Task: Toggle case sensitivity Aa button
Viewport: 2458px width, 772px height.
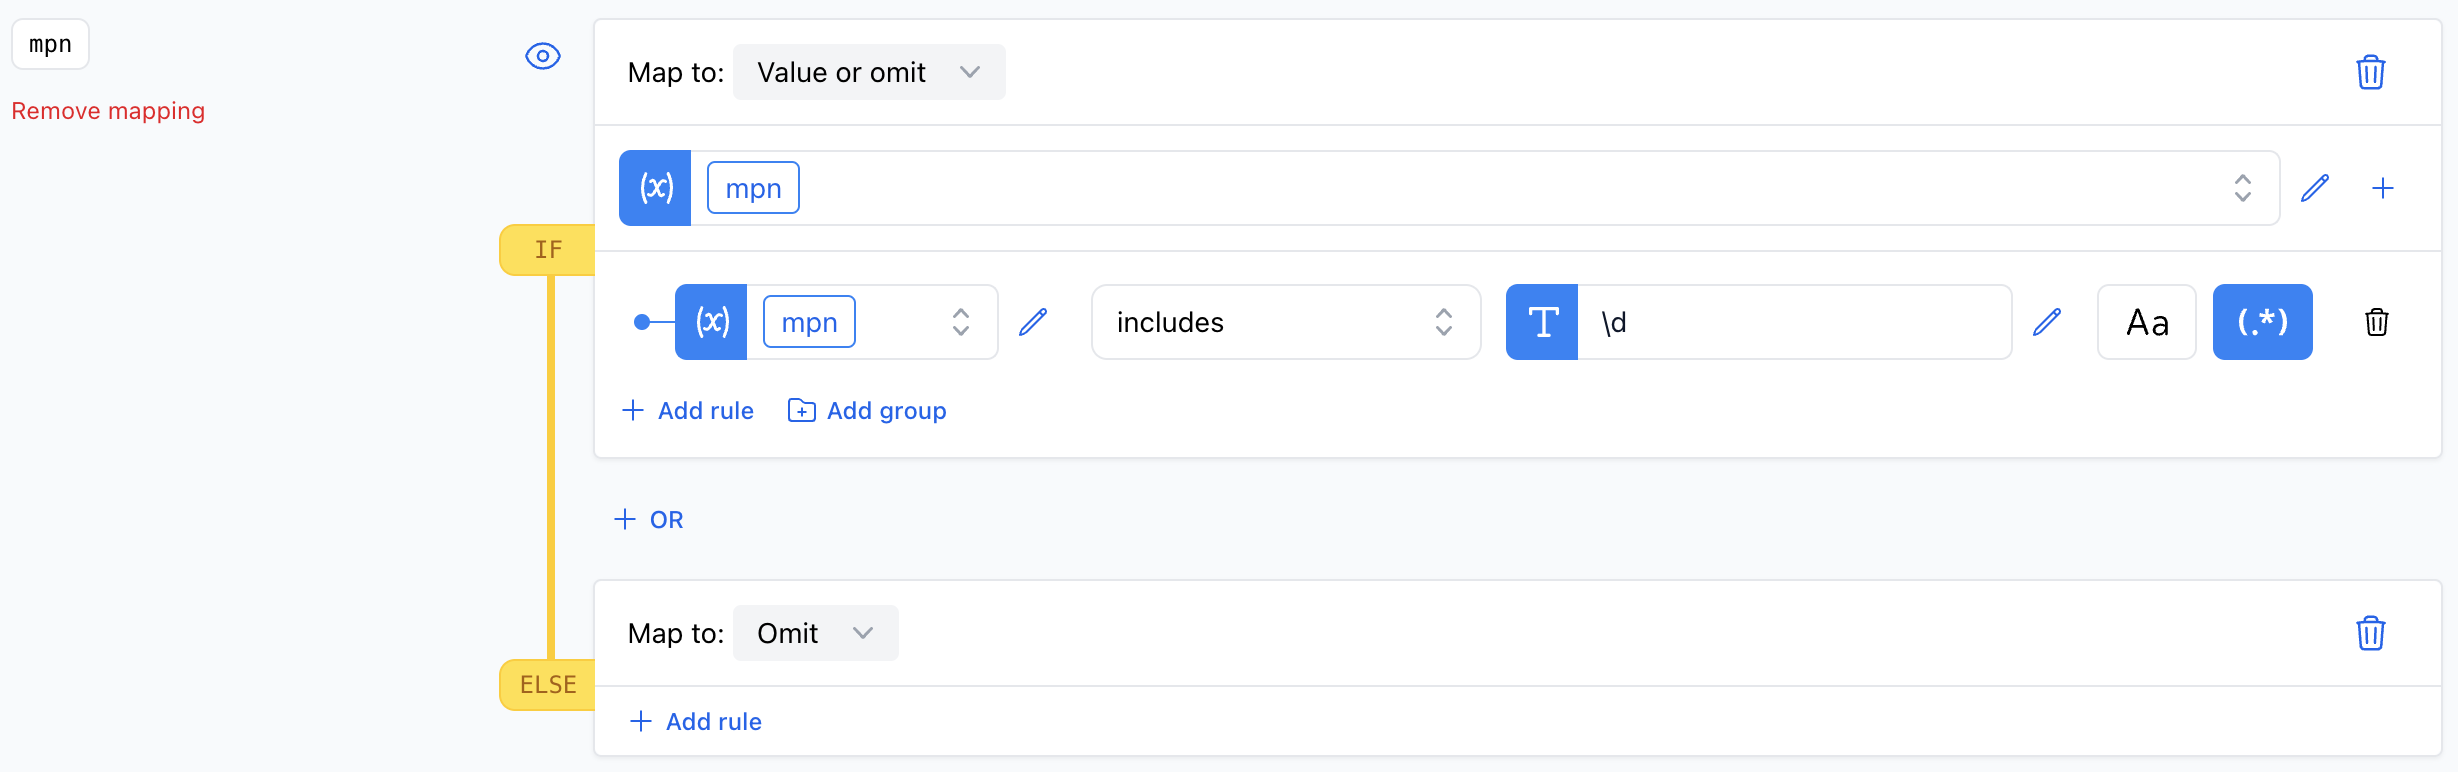Action: [x=2147, y=322]
